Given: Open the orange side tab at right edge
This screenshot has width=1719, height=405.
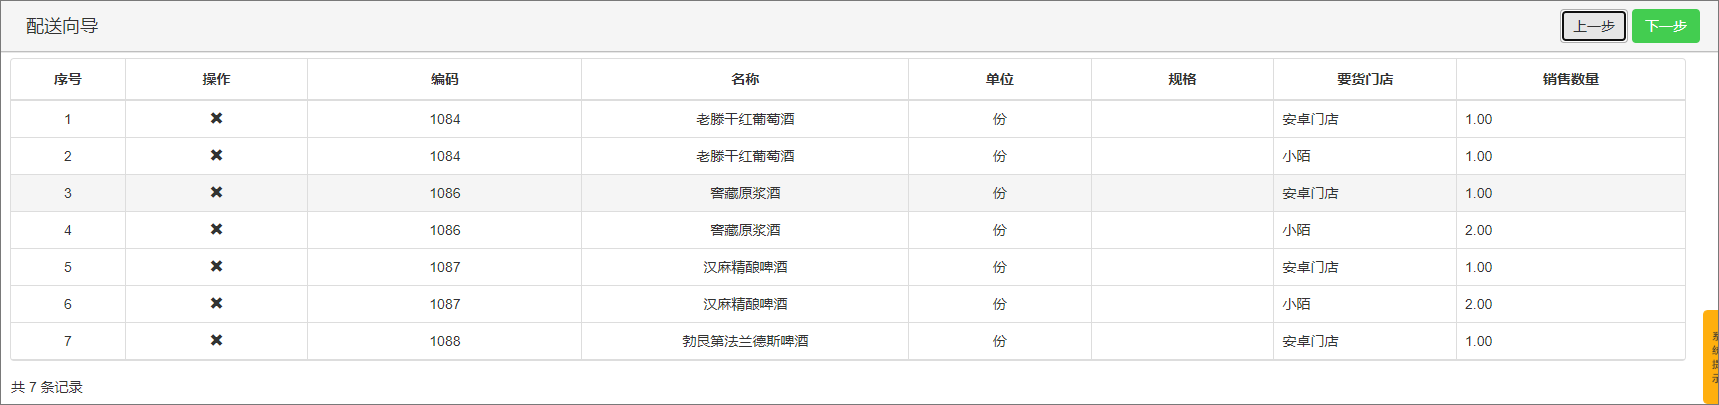Looking at the screenshot, I should click(1711, 357).
